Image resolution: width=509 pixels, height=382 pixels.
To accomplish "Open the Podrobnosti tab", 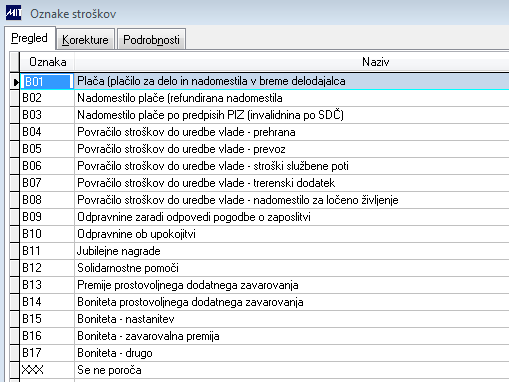I will [151, 40].
